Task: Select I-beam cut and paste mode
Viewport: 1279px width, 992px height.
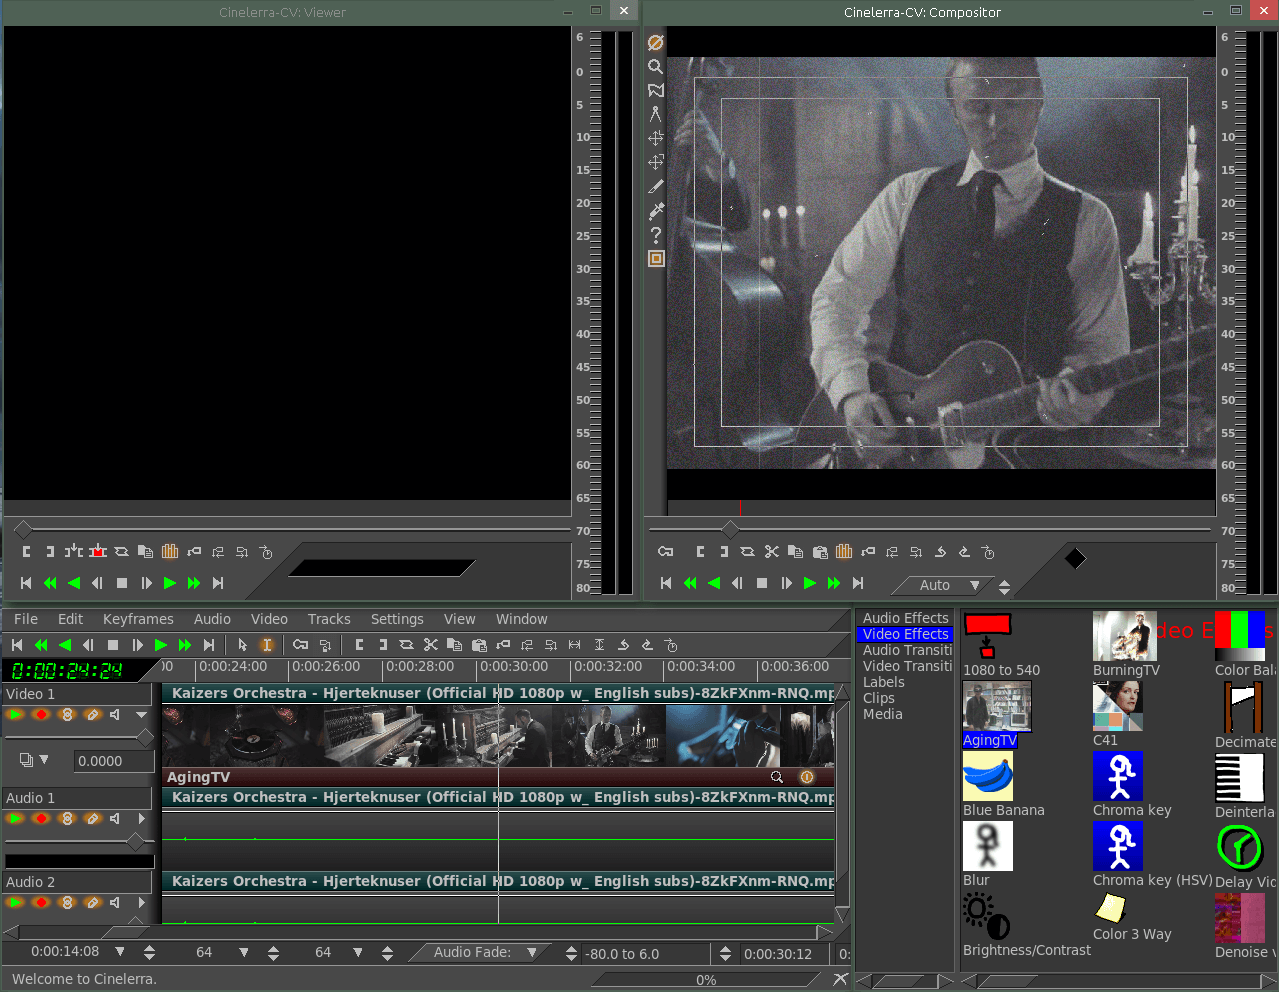Action: [267, 645]
